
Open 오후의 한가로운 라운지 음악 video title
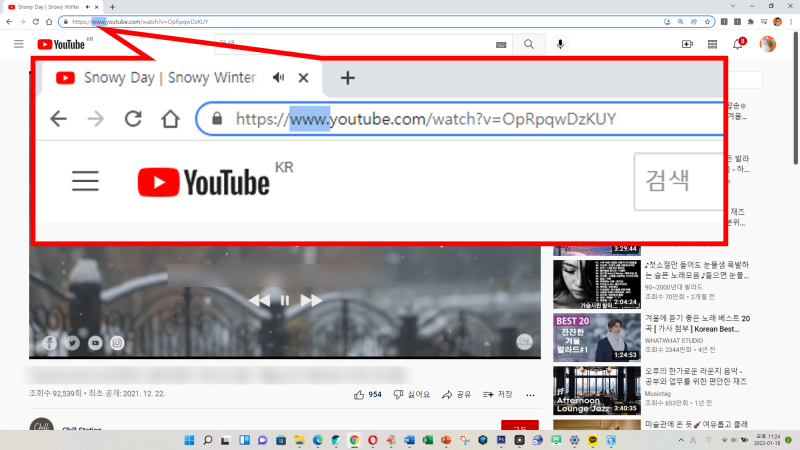point(695,376)
